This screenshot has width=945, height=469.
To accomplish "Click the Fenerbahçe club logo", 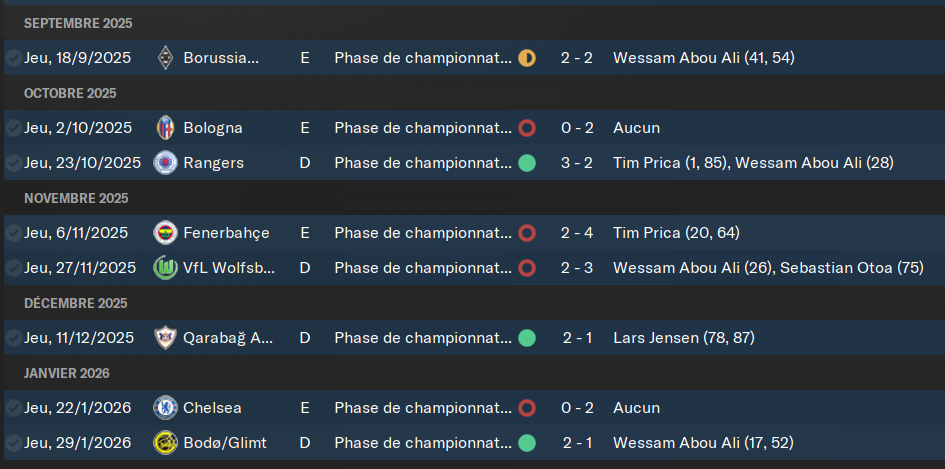I will click(x=166, y=233).
